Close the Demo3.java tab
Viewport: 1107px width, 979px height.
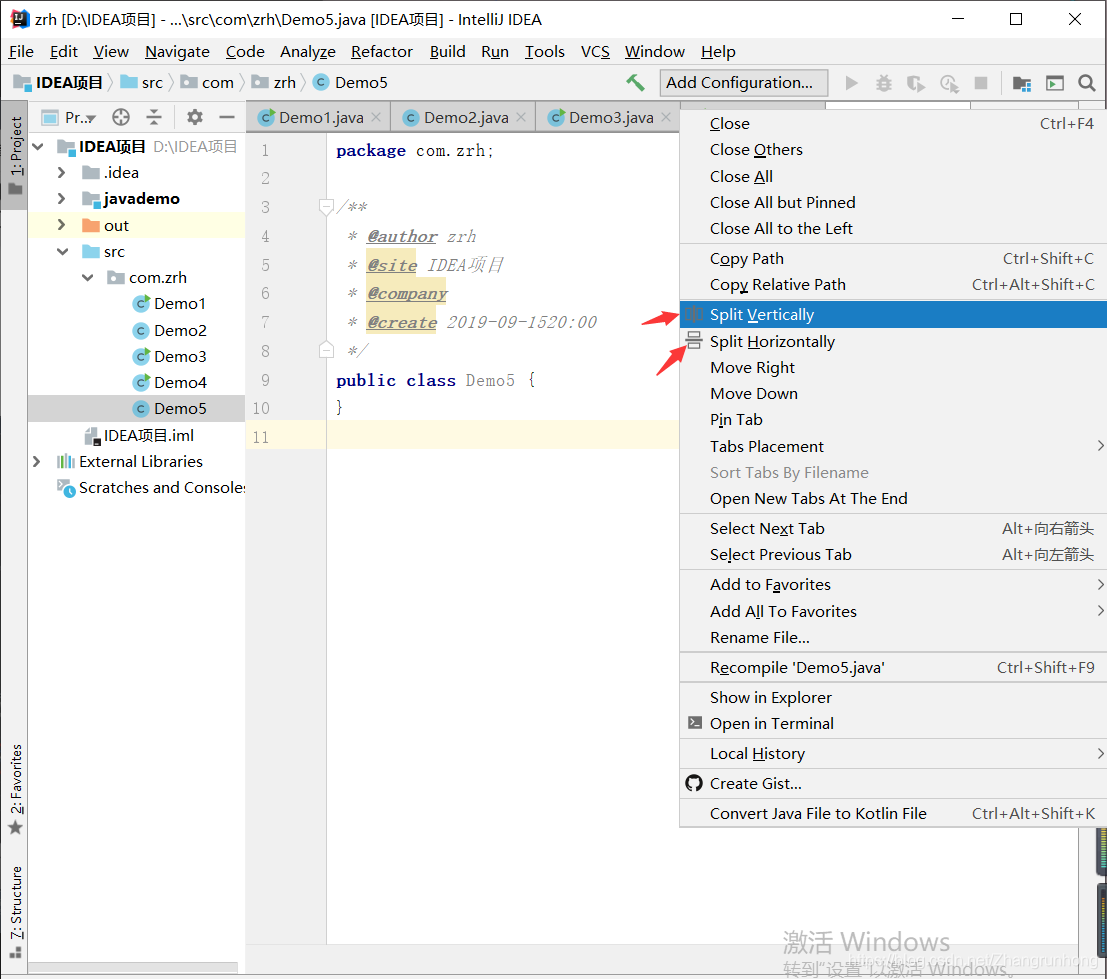(x=666, y=117)
